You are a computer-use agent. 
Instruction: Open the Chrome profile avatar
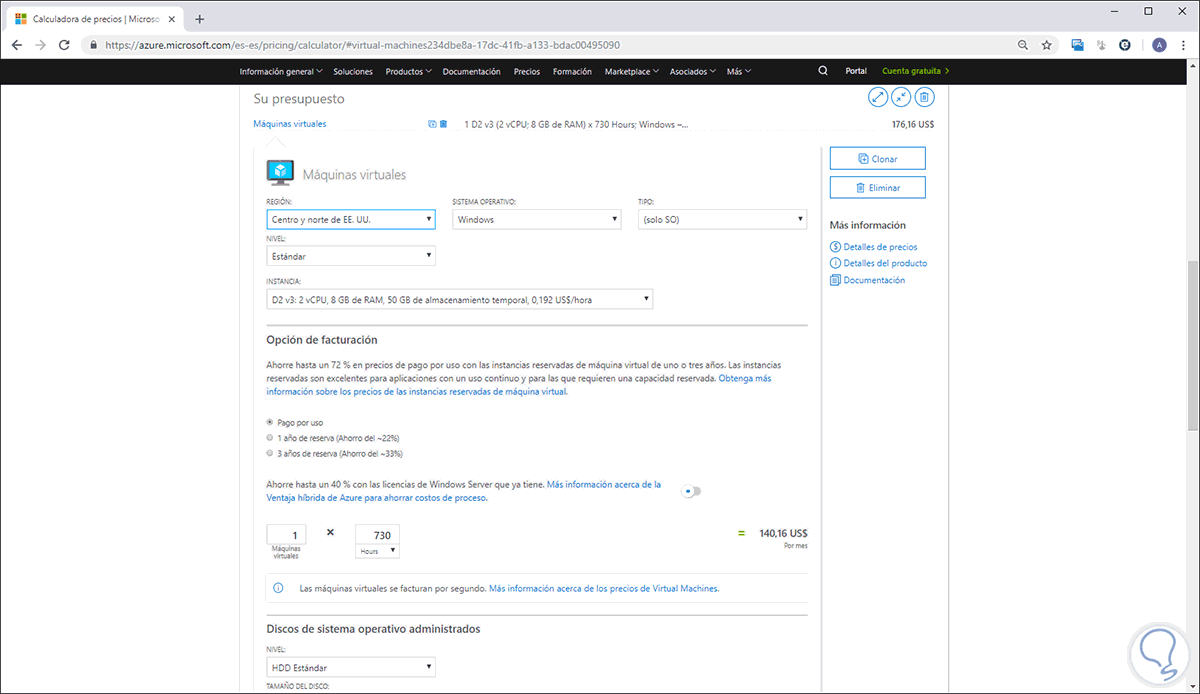click(1159, 45)
